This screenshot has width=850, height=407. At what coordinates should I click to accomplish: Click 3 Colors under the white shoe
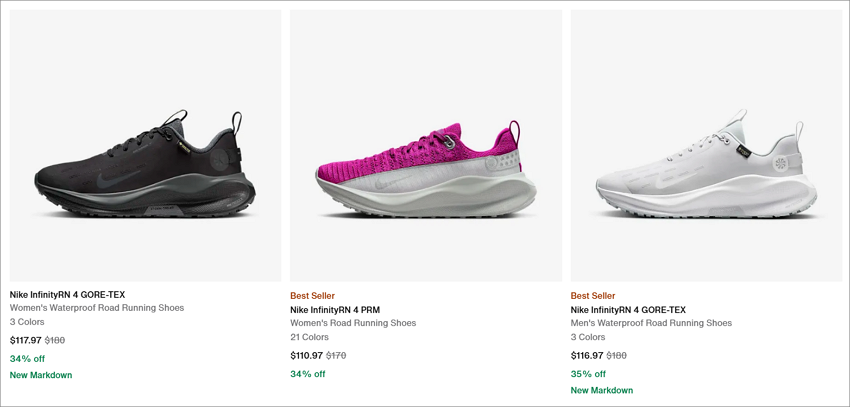(x=588, y=337)
